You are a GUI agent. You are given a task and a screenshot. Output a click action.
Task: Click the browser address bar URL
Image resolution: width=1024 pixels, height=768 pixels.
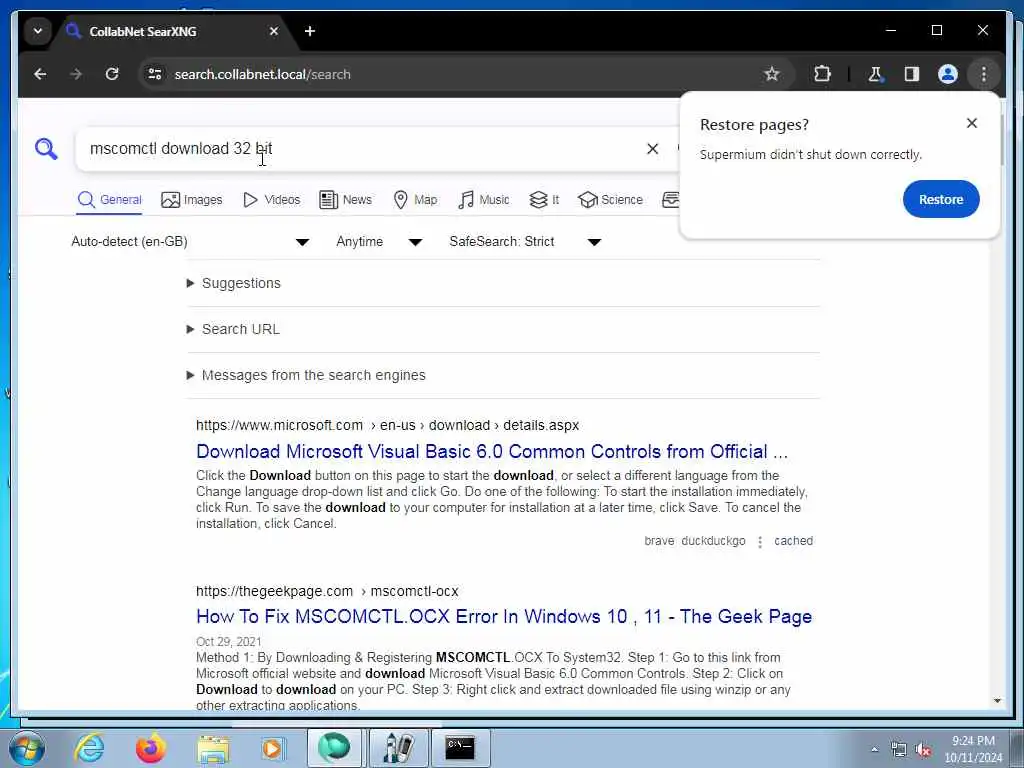263,74
